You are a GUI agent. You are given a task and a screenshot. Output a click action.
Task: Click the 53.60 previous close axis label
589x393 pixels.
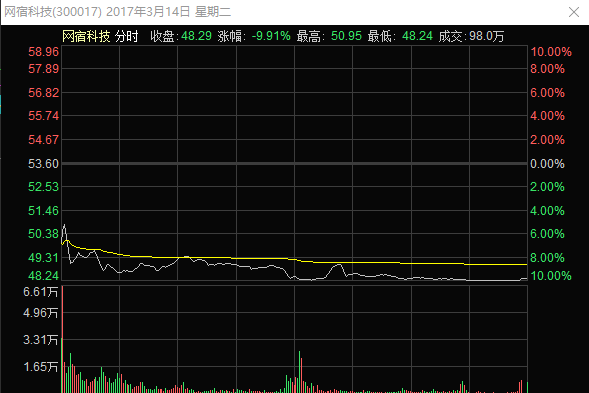point(44,164)
